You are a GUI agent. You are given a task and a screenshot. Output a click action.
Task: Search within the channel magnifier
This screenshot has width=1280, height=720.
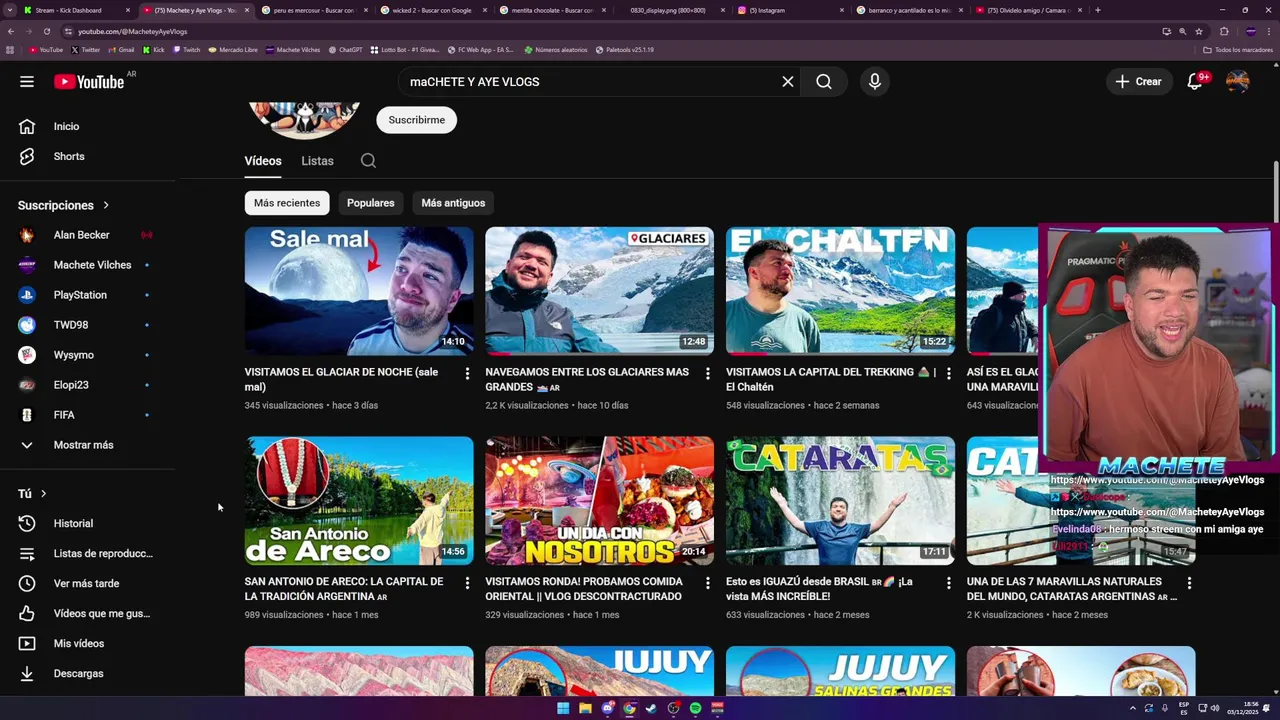tap(368, 161)
